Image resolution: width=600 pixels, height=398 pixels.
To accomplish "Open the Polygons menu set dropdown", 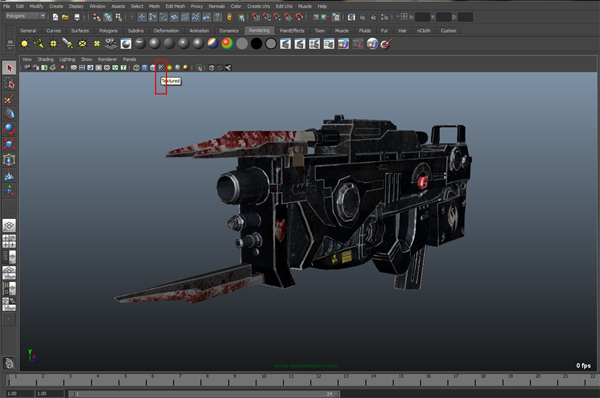I will pyautogui.click(x=25, y=16).
